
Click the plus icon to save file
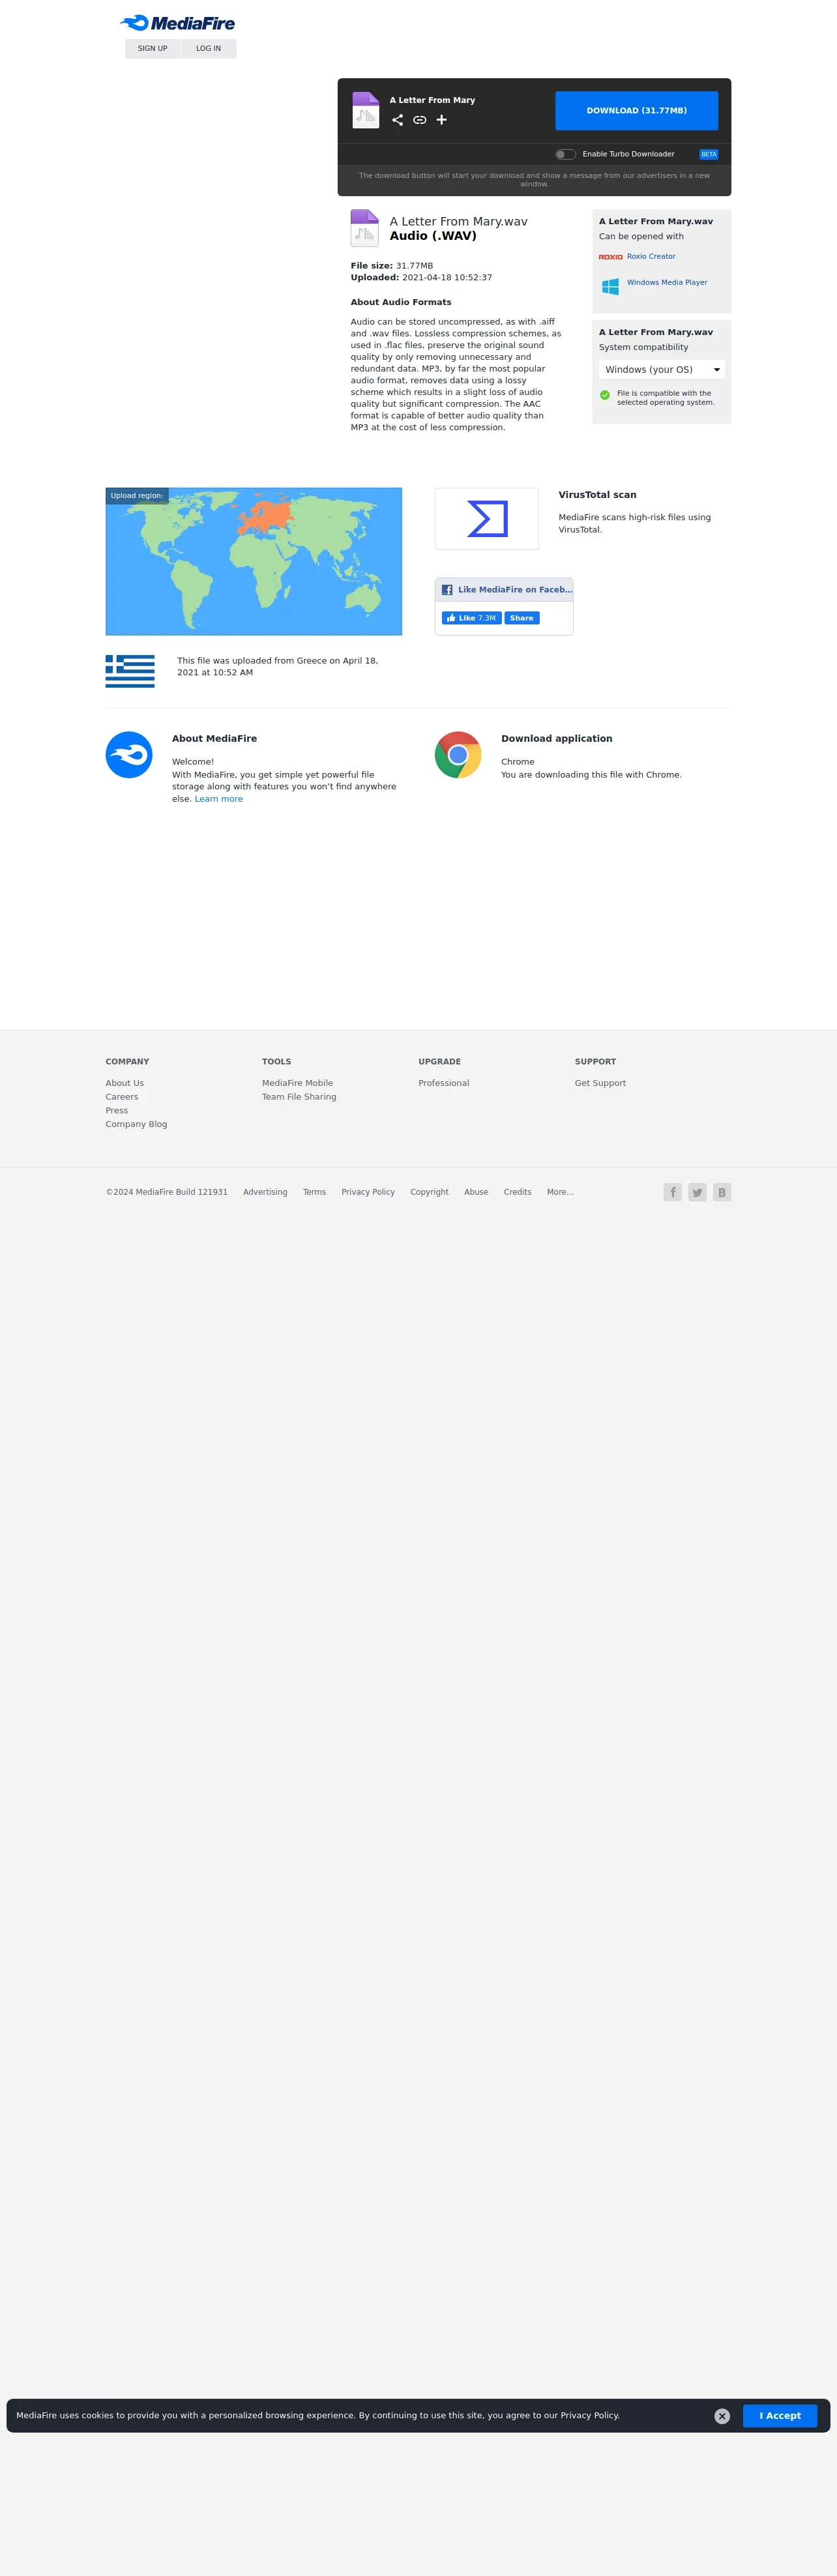tap(441, 120)
